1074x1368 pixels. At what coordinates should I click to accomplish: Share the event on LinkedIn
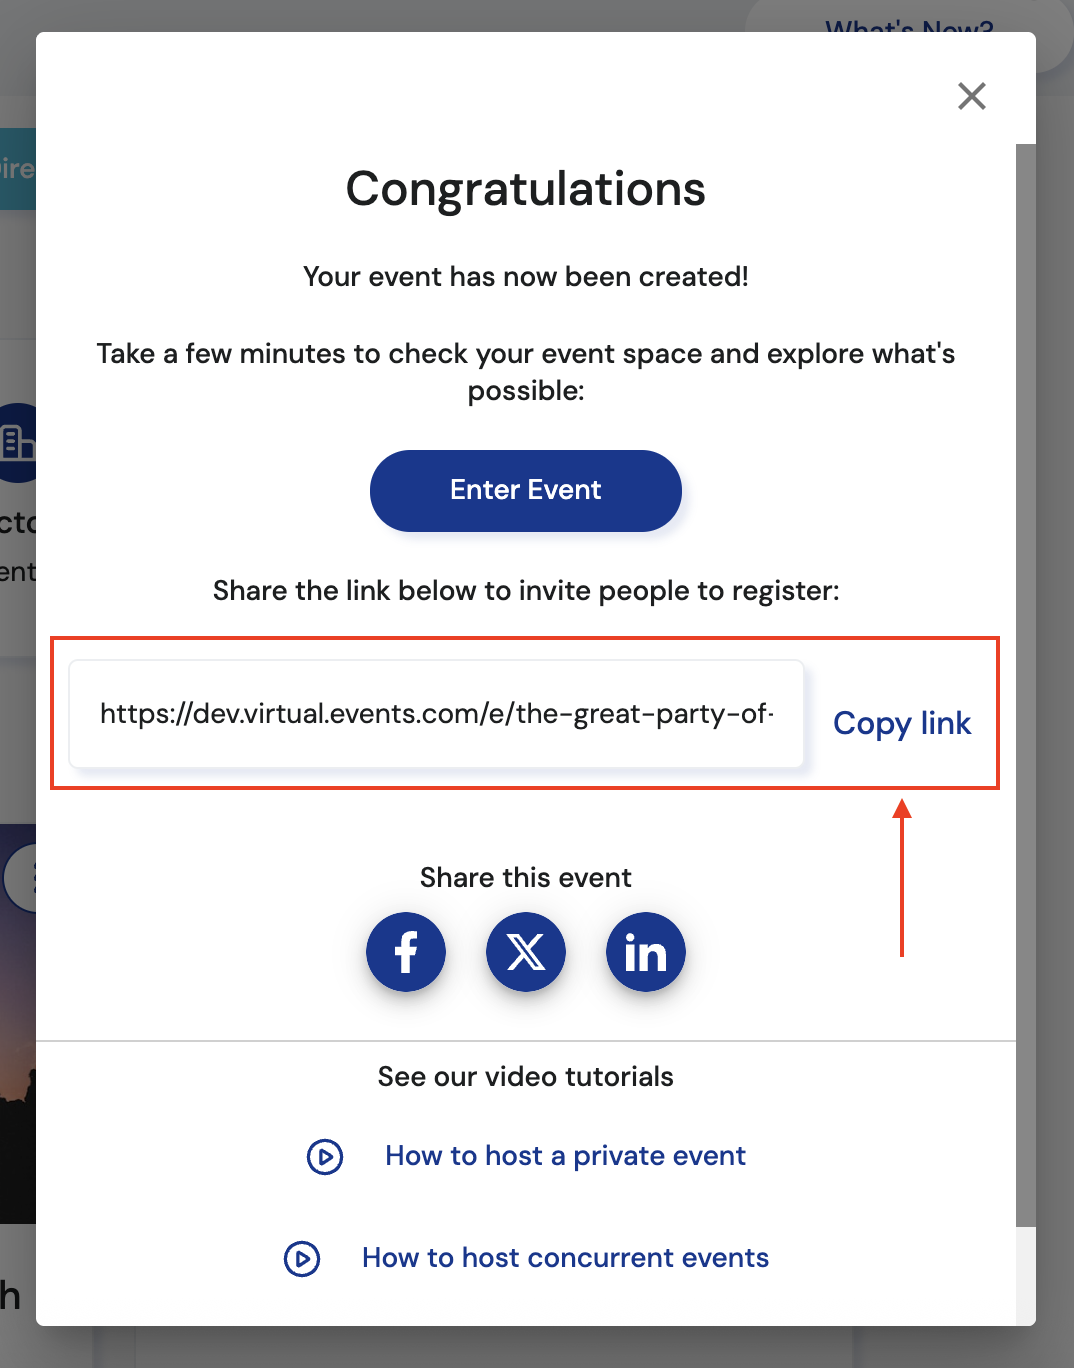point(646,952)
